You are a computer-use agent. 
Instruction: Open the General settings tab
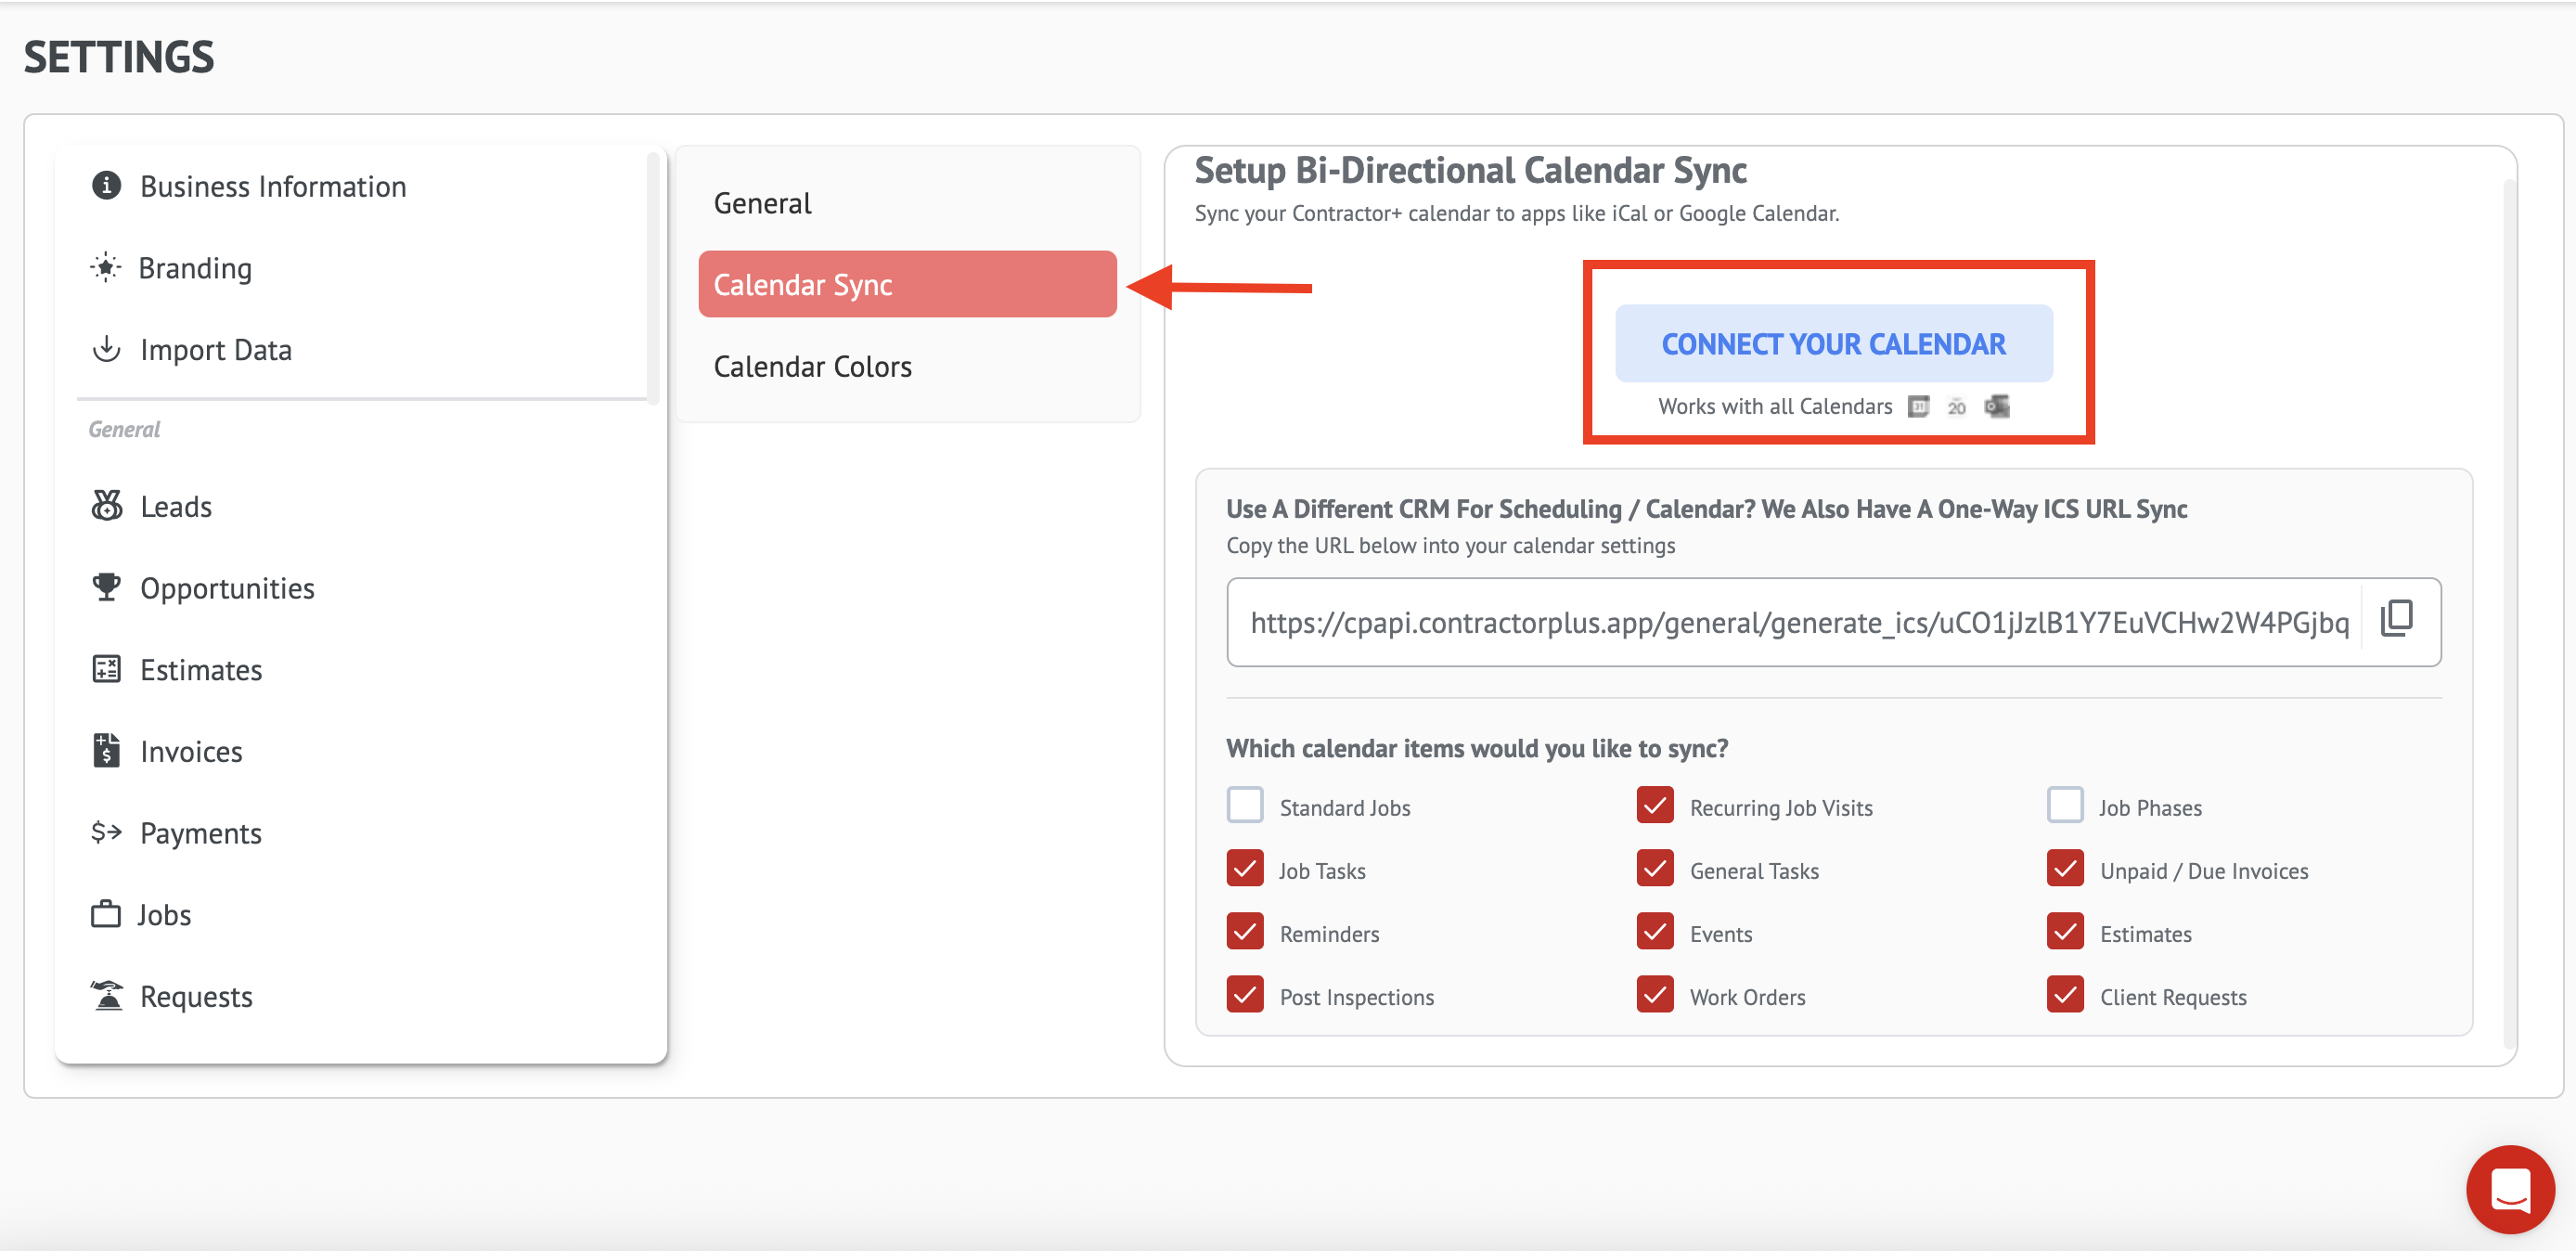click(762, 203)
